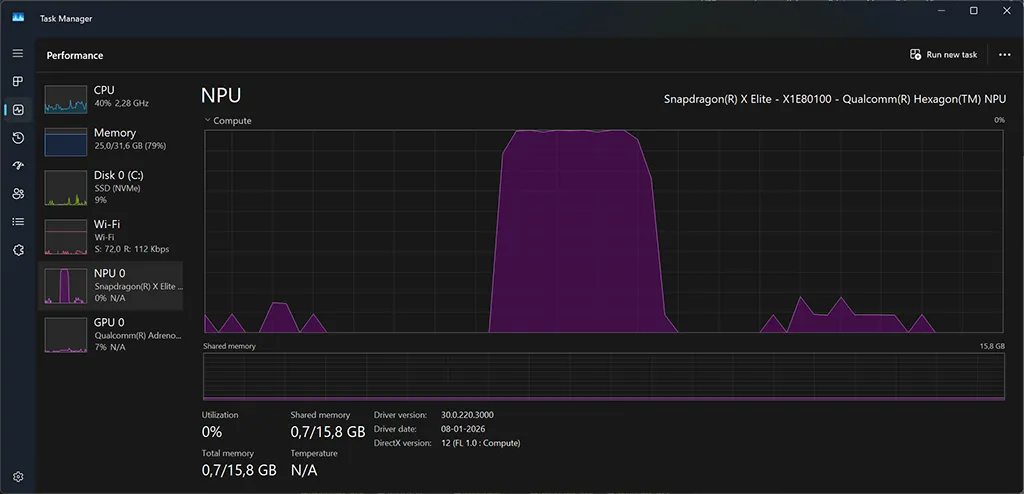The image size is (1024, 494).
Task: Click the Disk 0 mini graph thumbnail
Action: 66,188
